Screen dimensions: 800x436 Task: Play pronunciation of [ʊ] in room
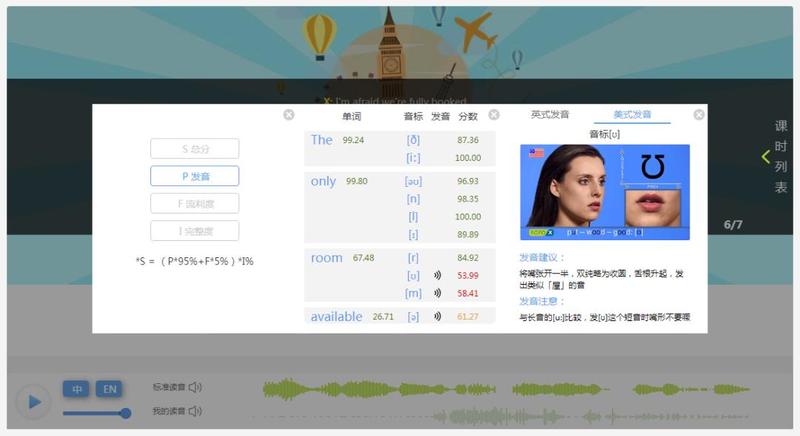click(437, 275)
